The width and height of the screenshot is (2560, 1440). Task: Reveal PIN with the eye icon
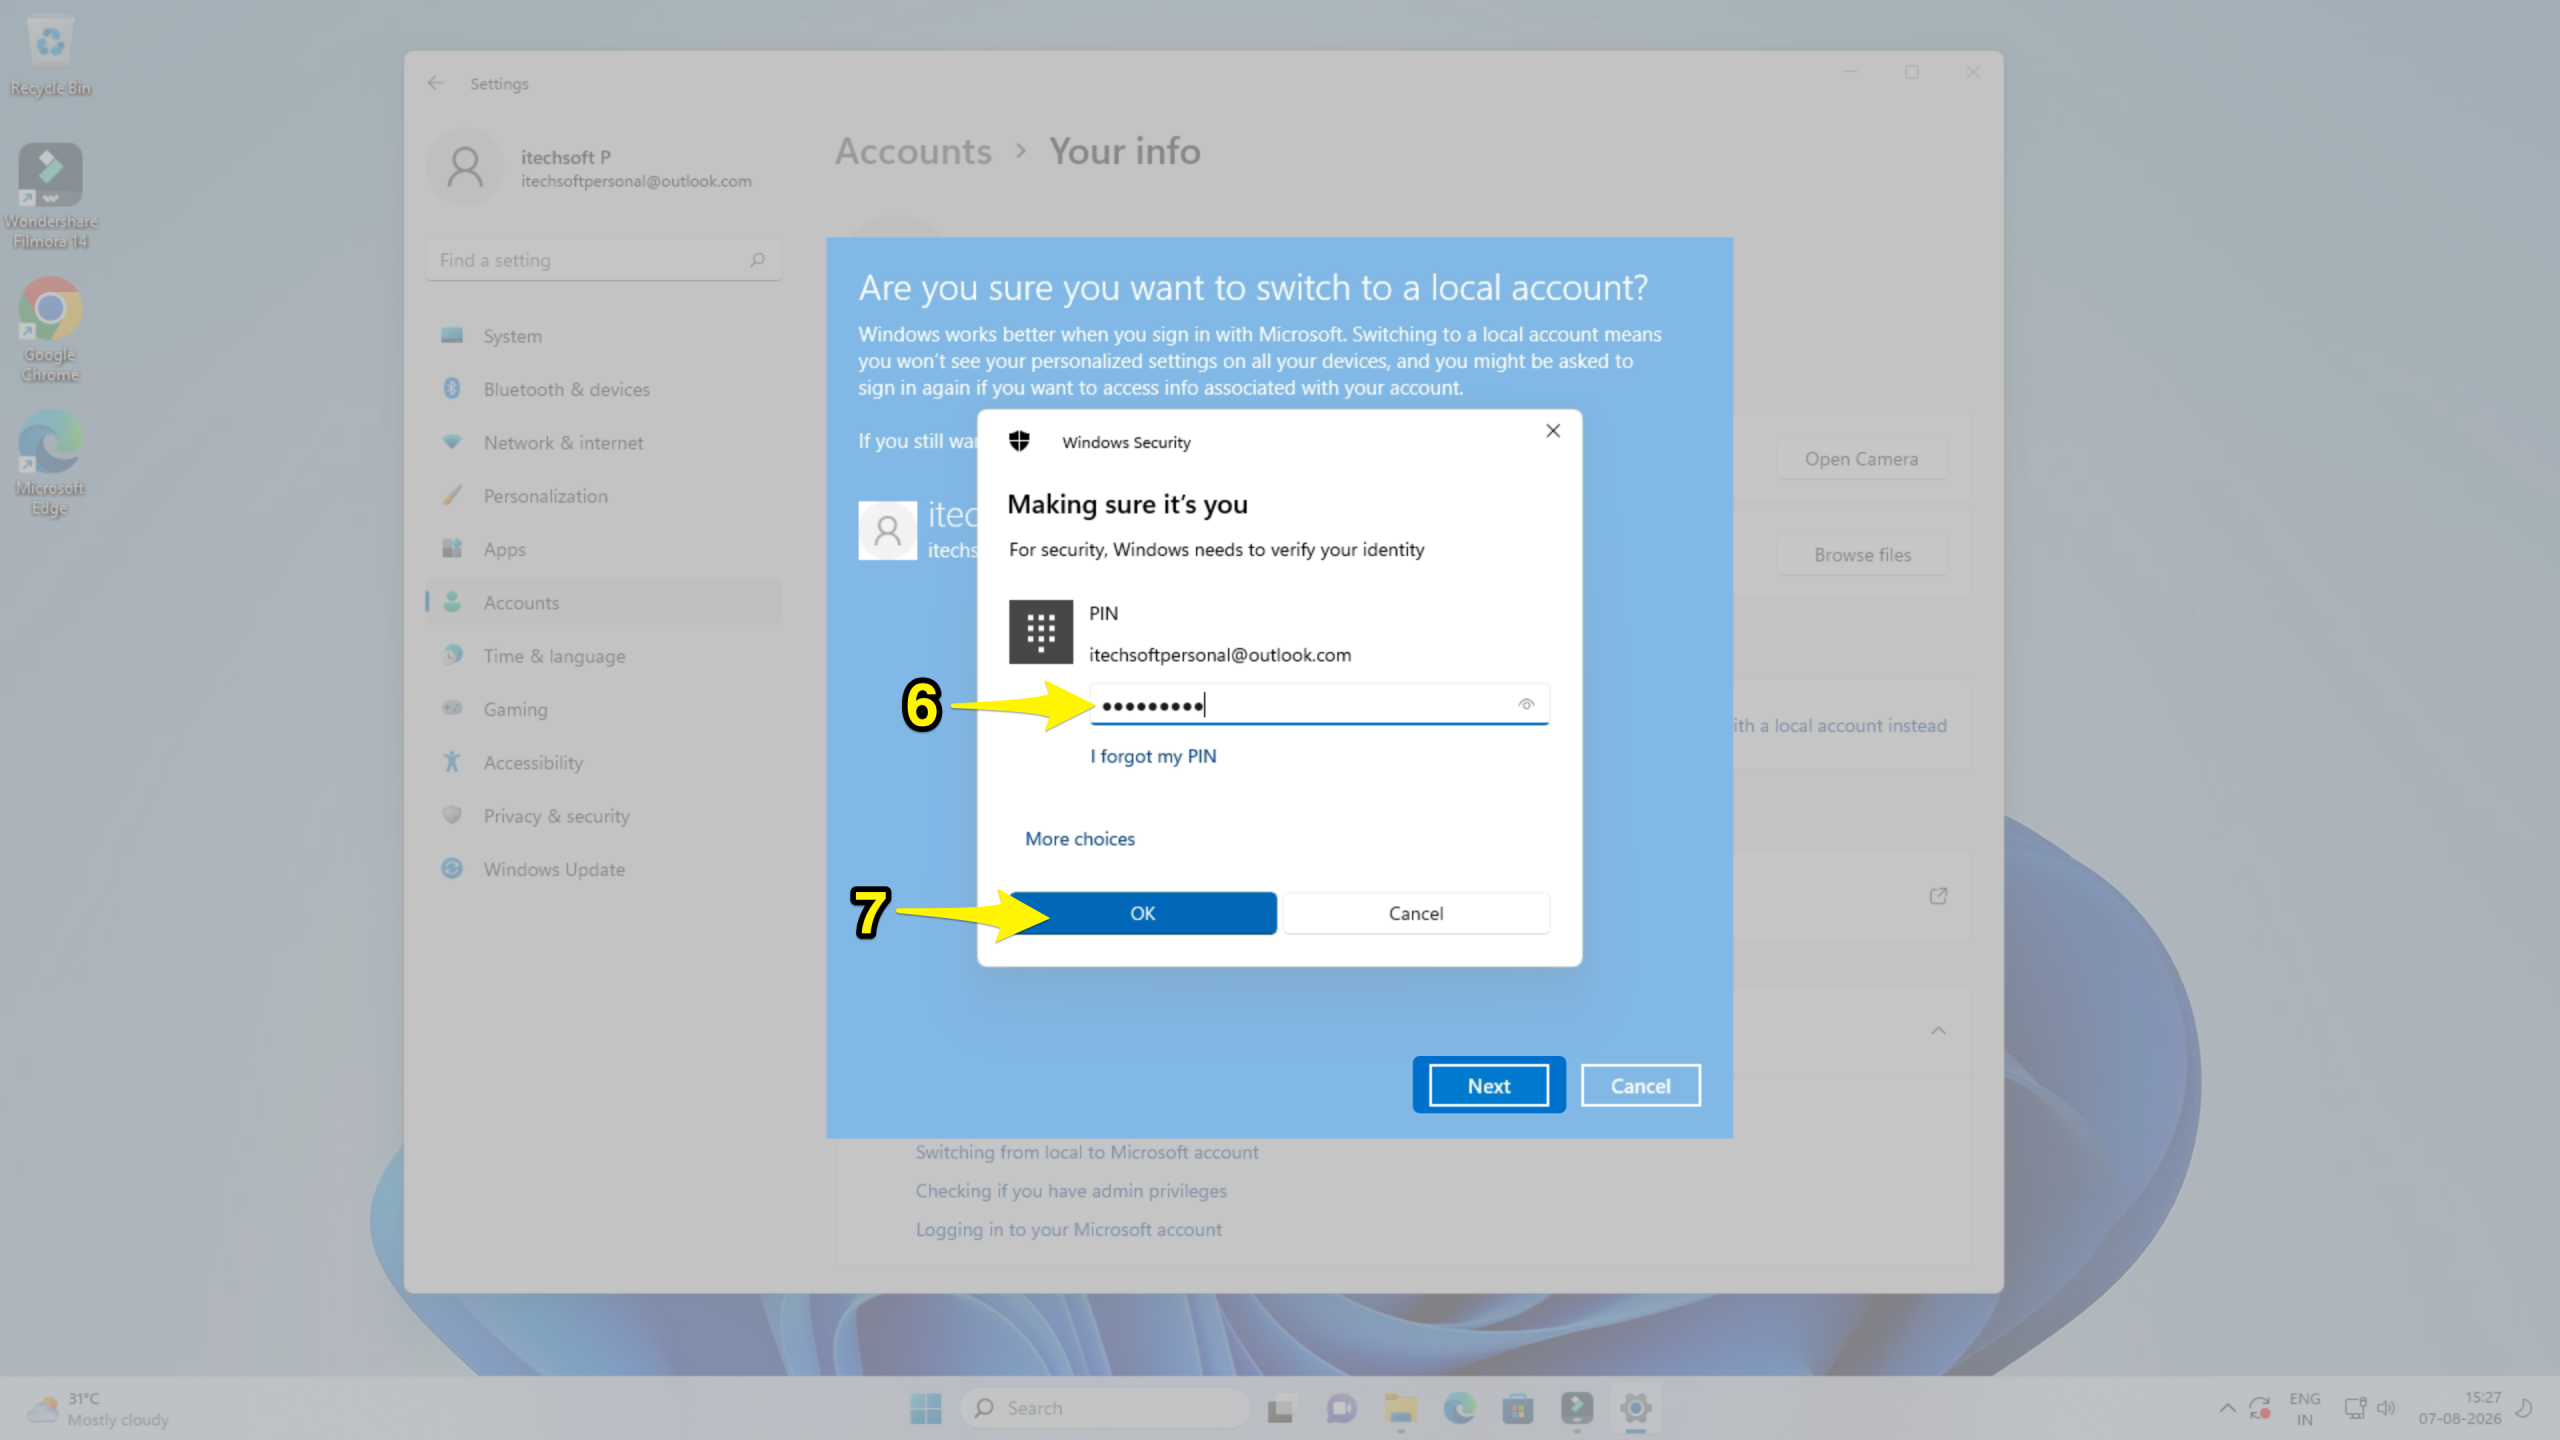point(1526,705)
